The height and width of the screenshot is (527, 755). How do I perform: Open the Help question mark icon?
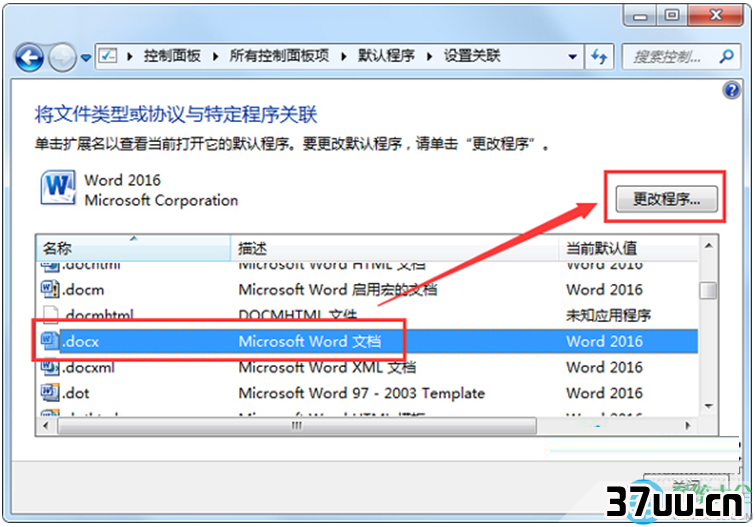pyautogui.click(x=732, y=90)
